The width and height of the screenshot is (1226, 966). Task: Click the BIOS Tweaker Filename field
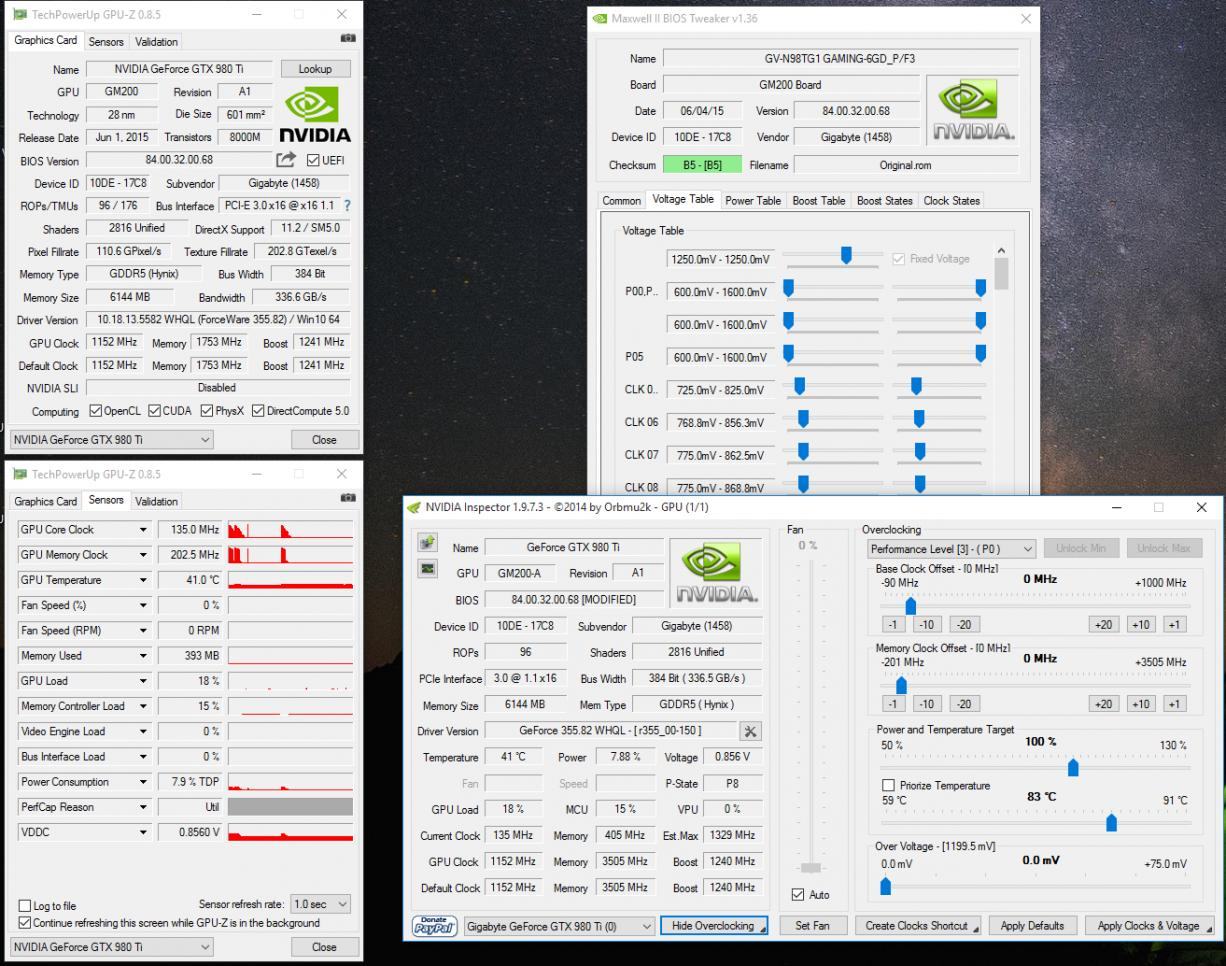coord(906,165)
